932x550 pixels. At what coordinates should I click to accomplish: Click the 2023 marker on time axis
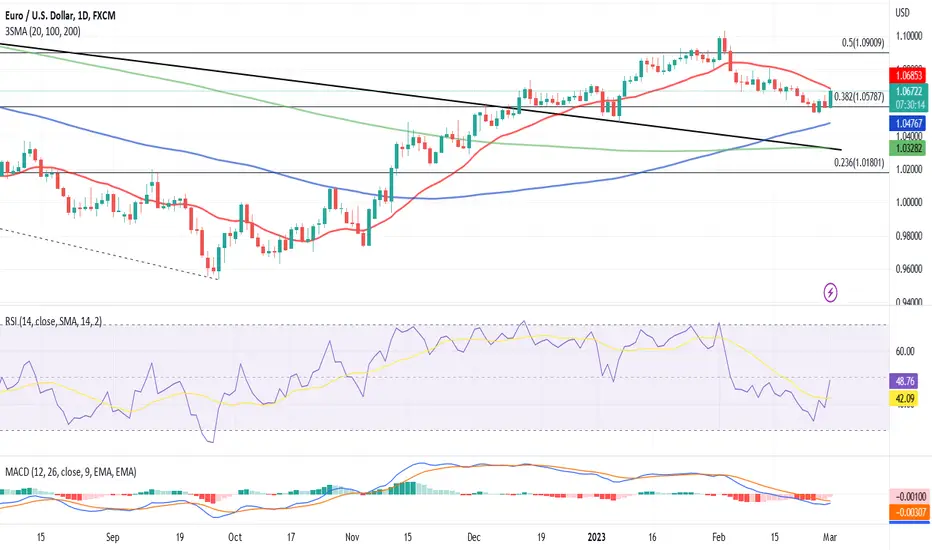tap(596, 537)
